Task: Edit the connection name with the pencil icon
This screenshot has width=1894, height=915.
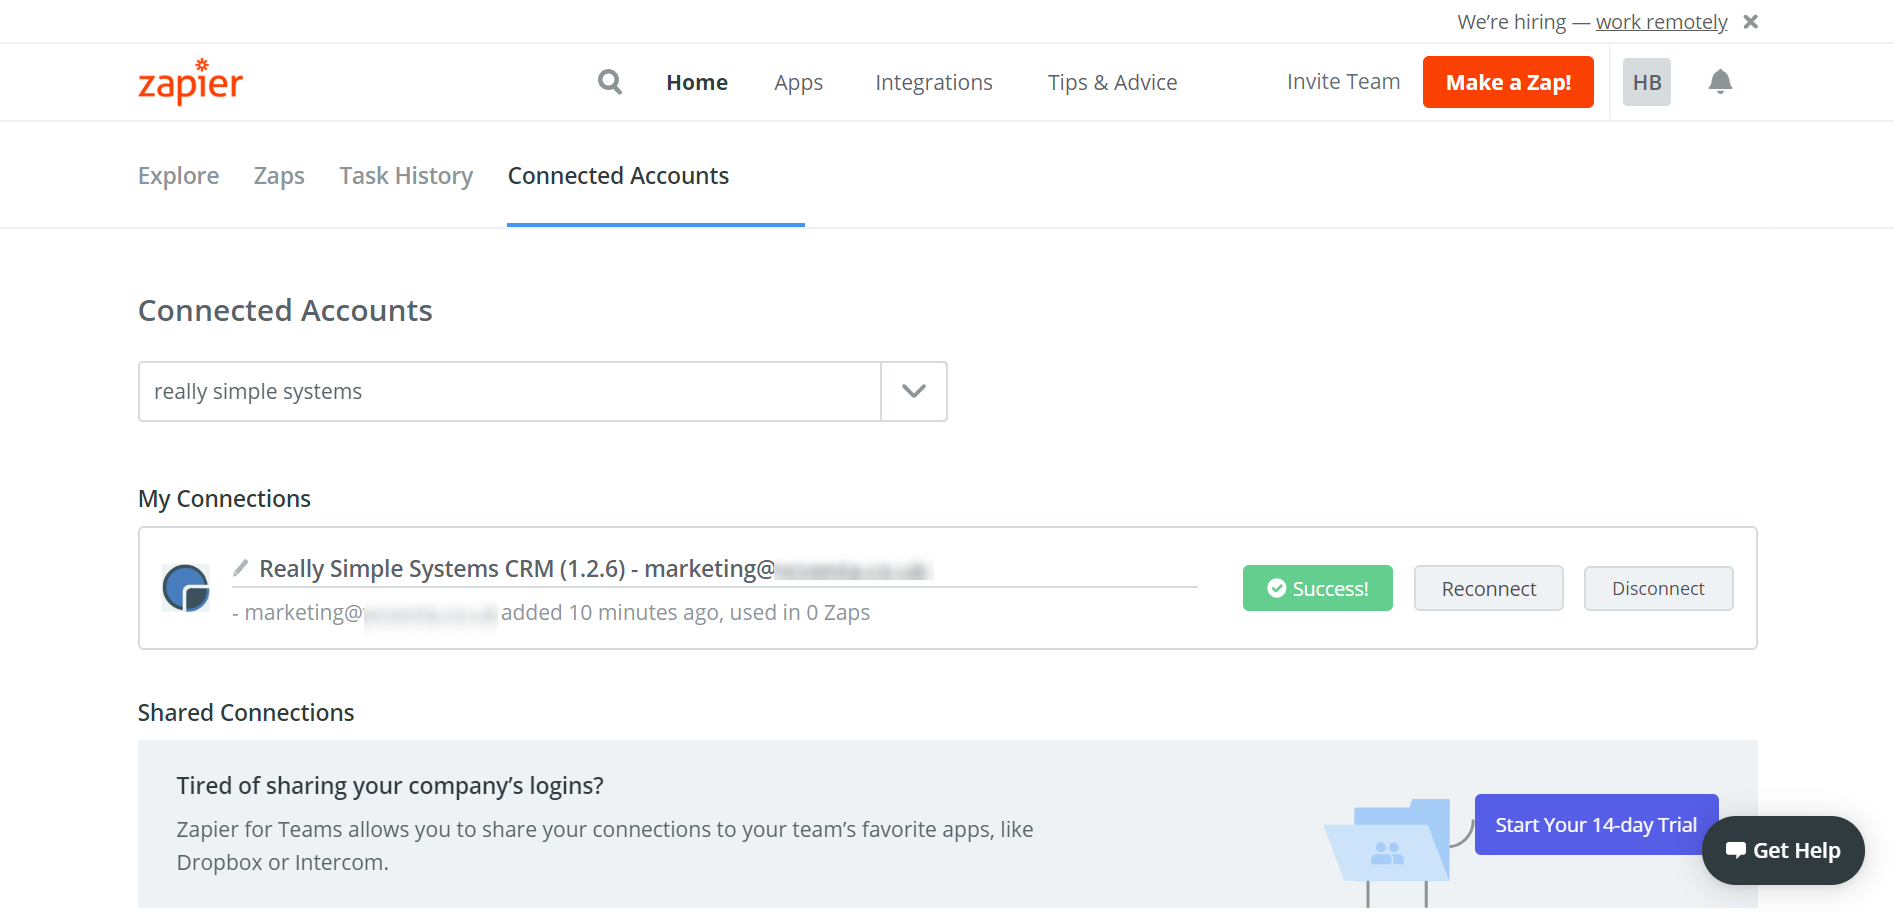Action: [x=239, y=567]
